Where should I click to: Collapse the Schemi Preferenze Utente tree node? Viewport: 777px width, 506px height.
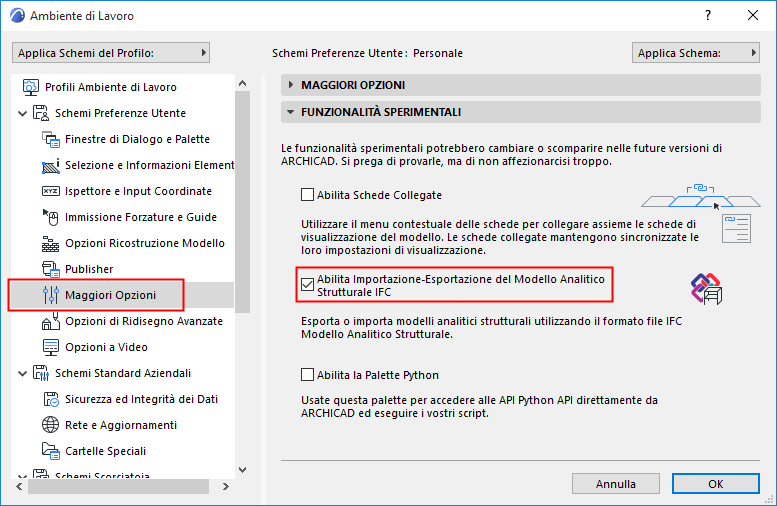pos(22,113)
